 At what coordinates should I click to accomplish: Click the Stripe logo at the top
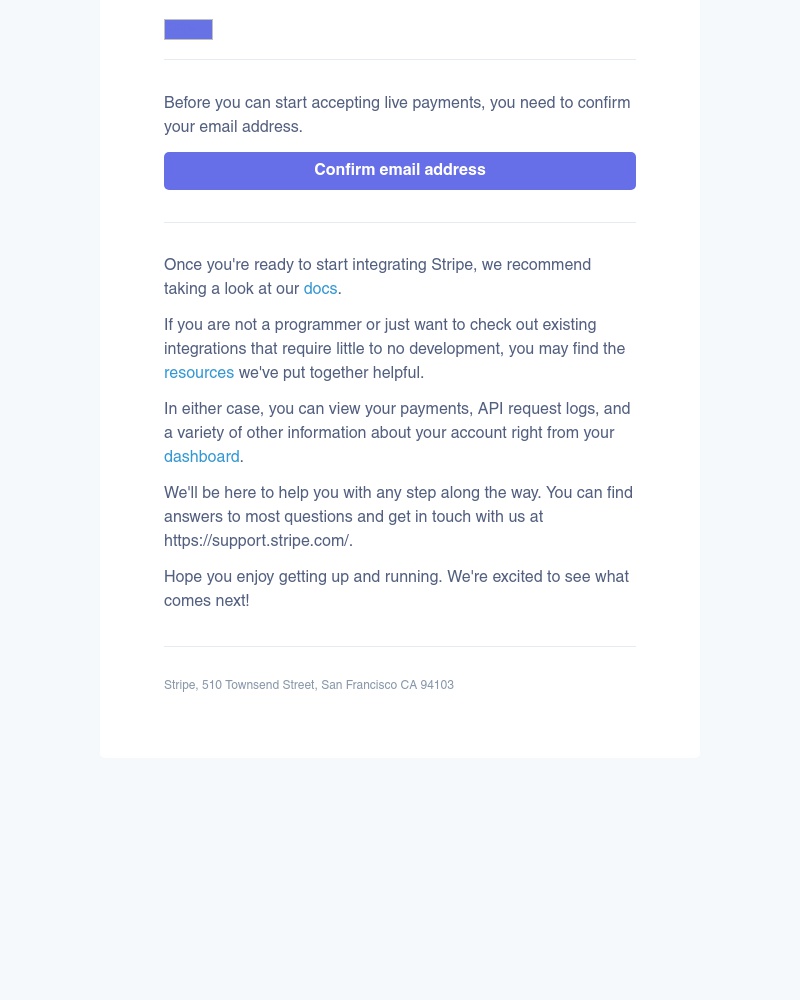pyautogui.click(x=188, y=29)
